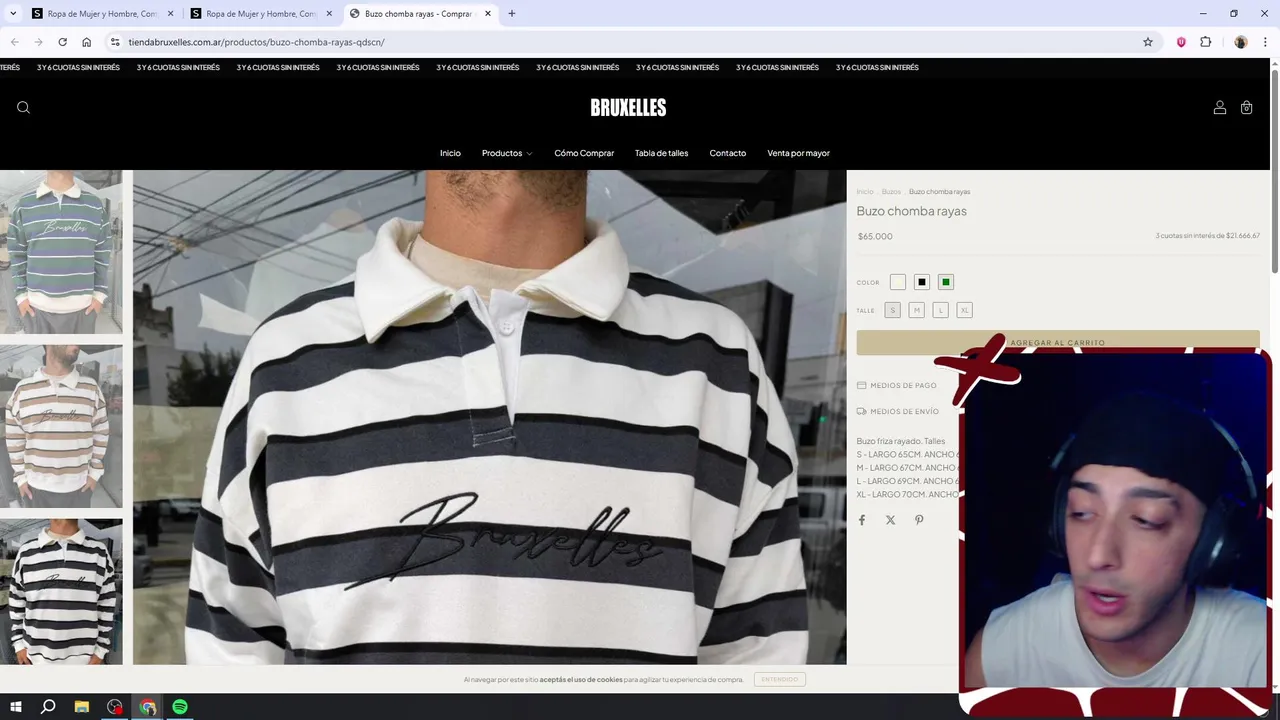
Task: Click the browser back arrow
Action: click(x=14, y=42)
